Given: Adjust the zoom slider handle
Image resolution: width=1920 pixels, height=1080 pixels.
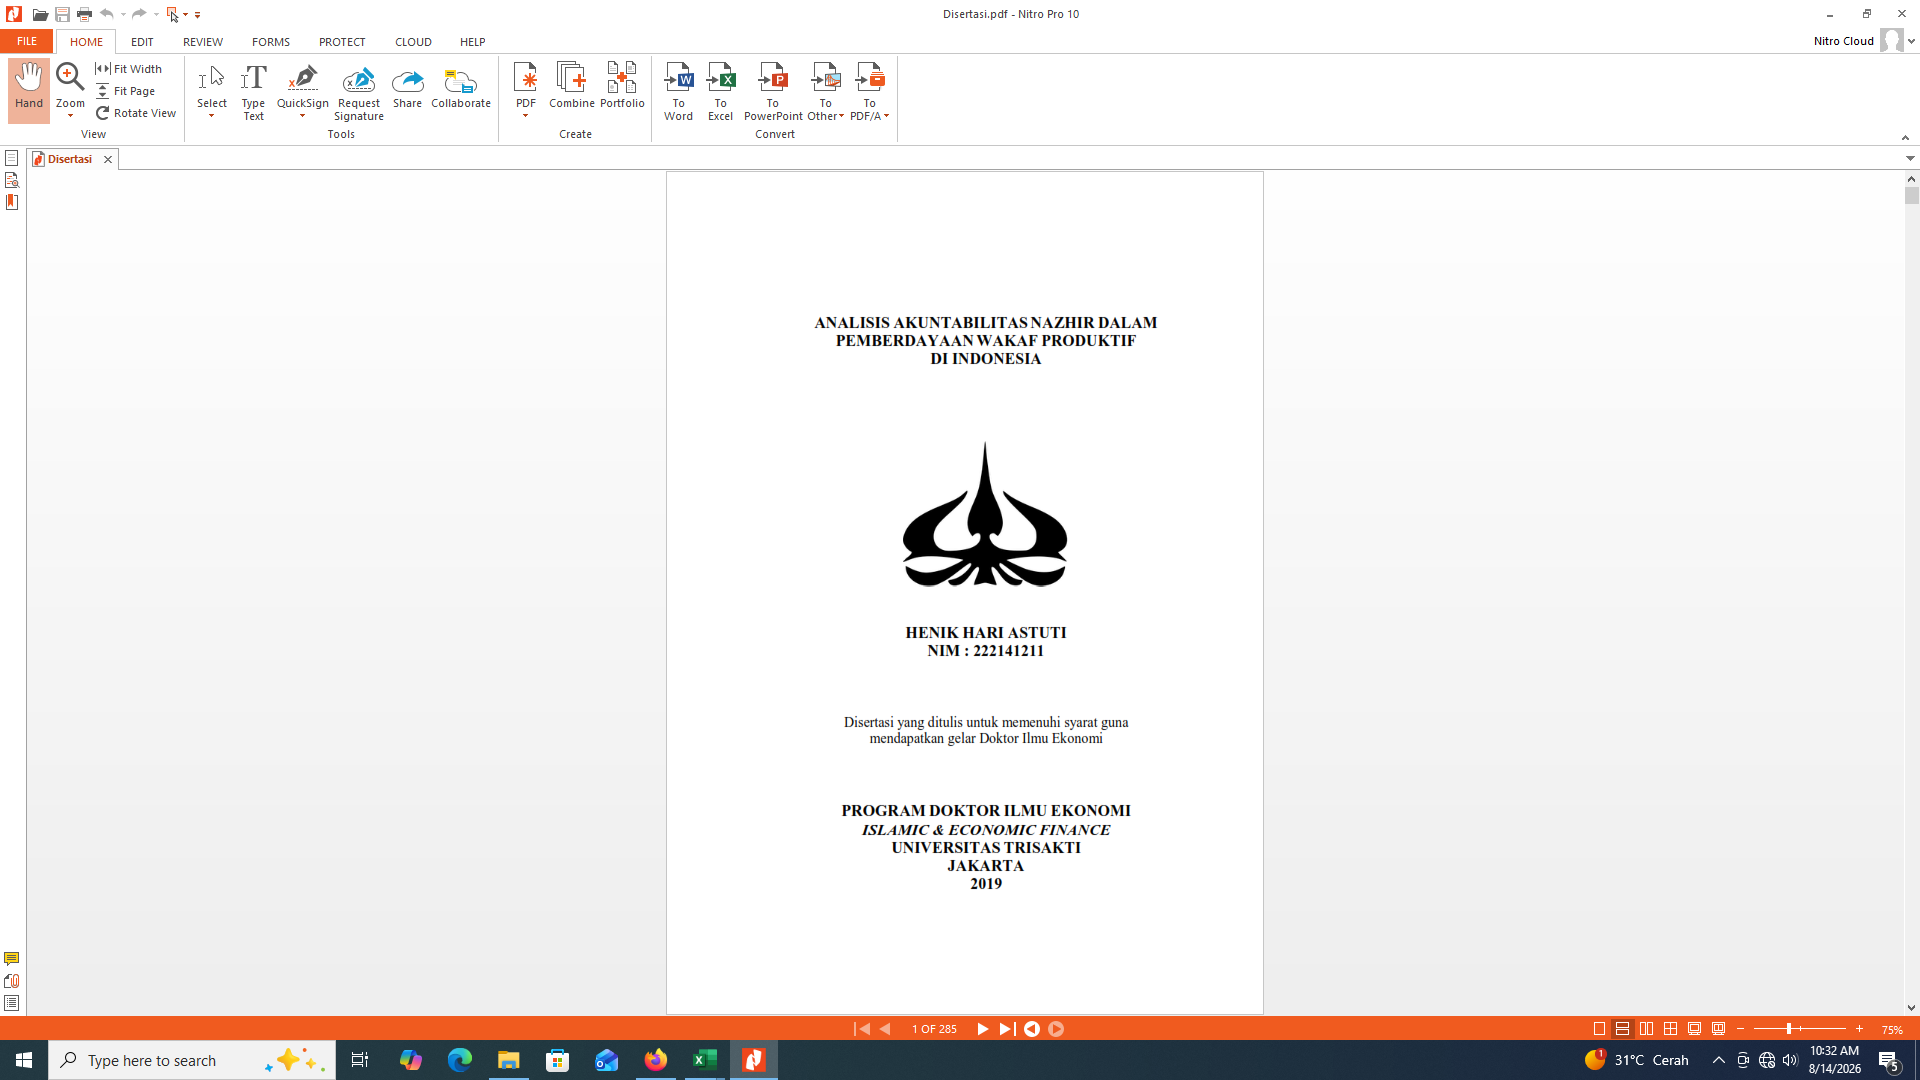Looking at the screenshot, I should tap(1789, 1029).
